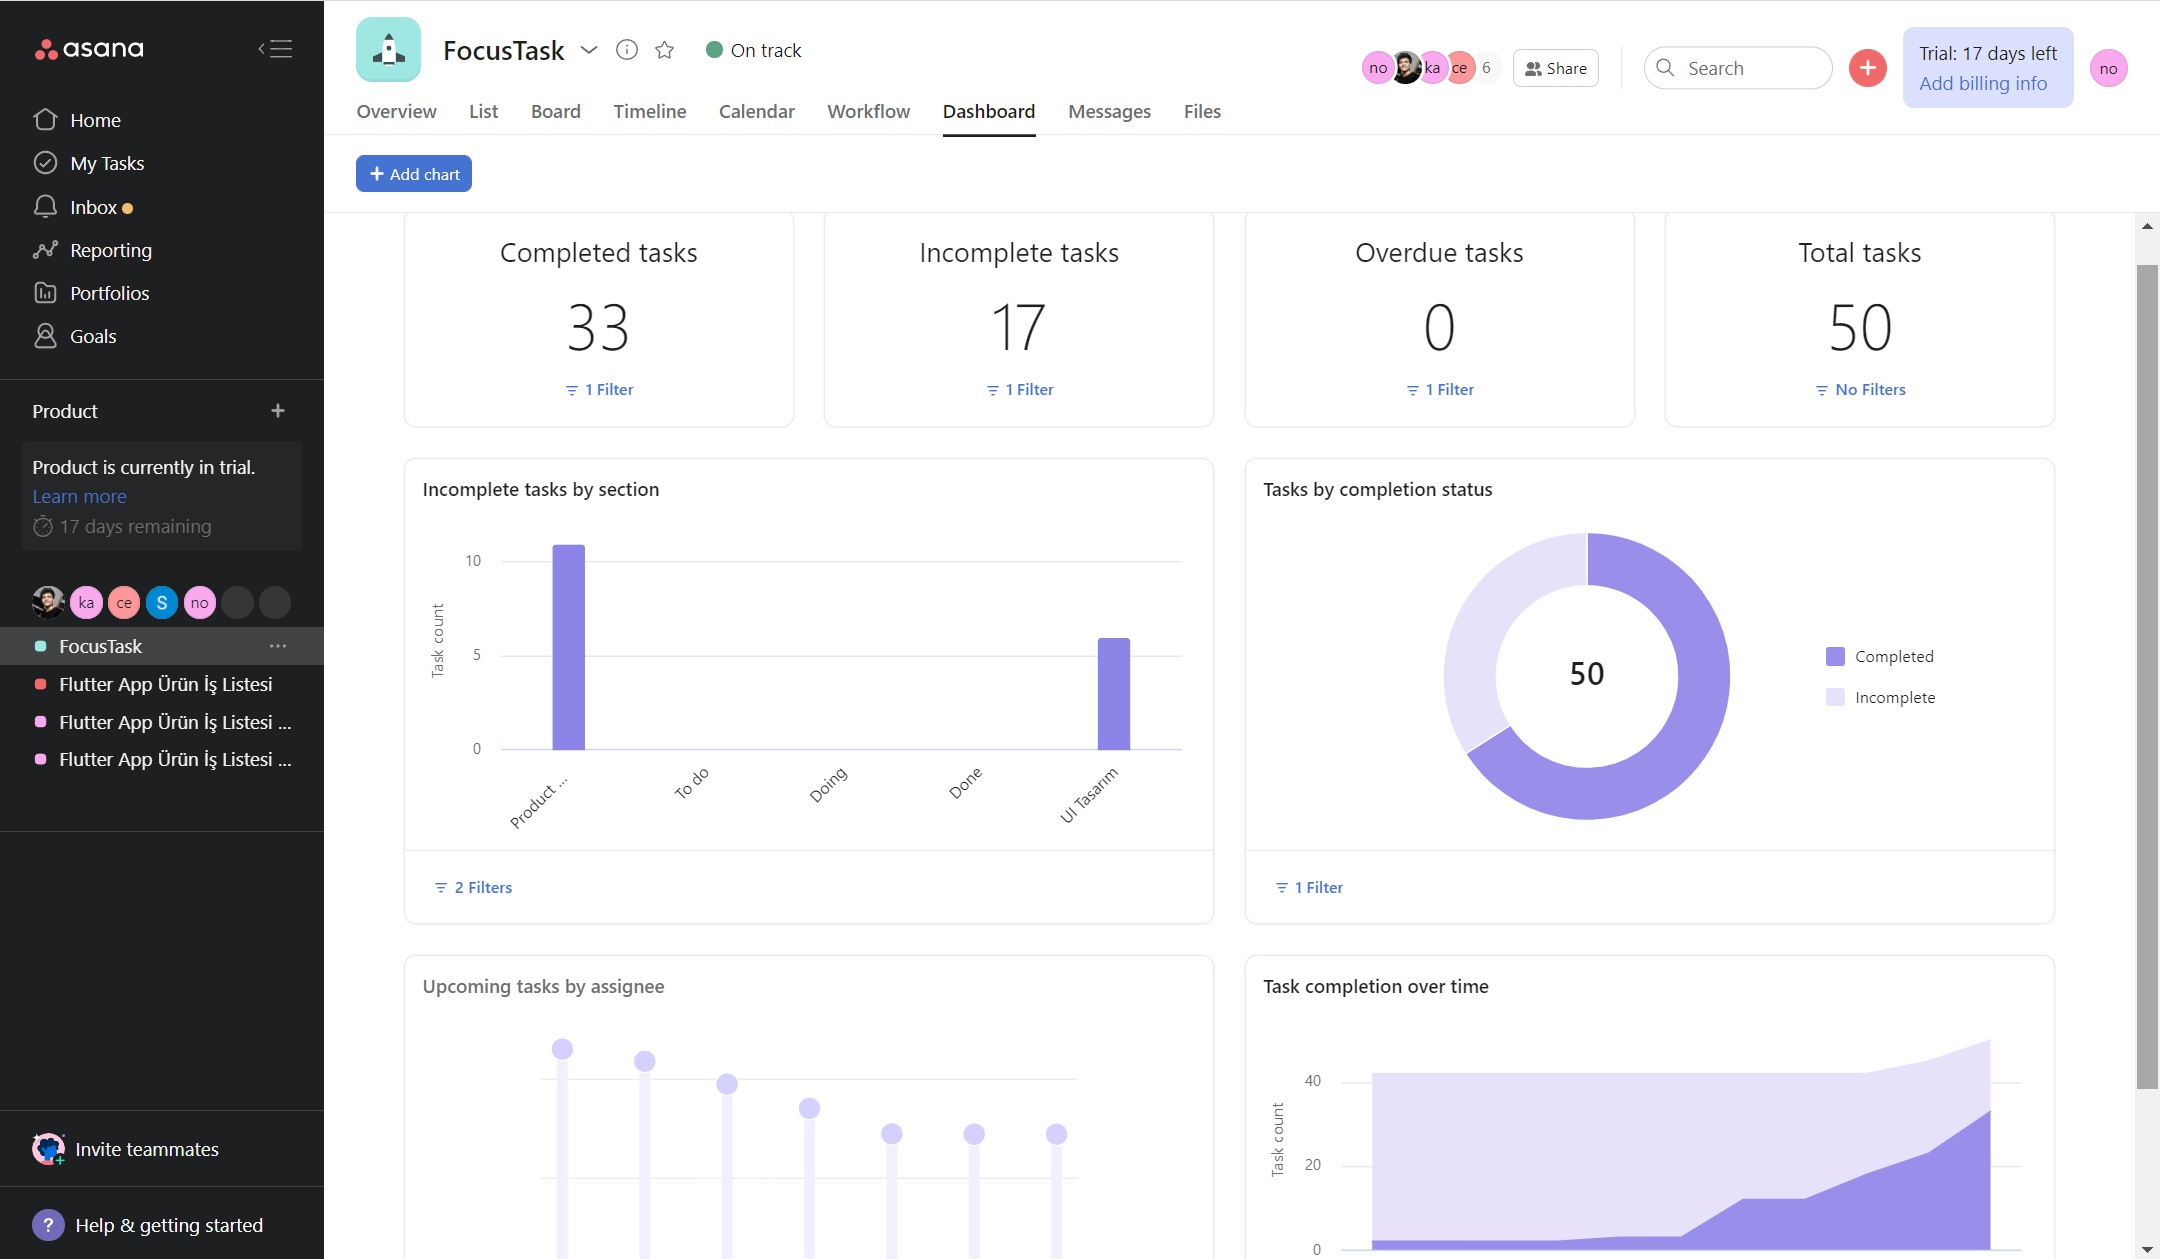Click the Add chart button
2160x1259 pixels.
[413, 173]
